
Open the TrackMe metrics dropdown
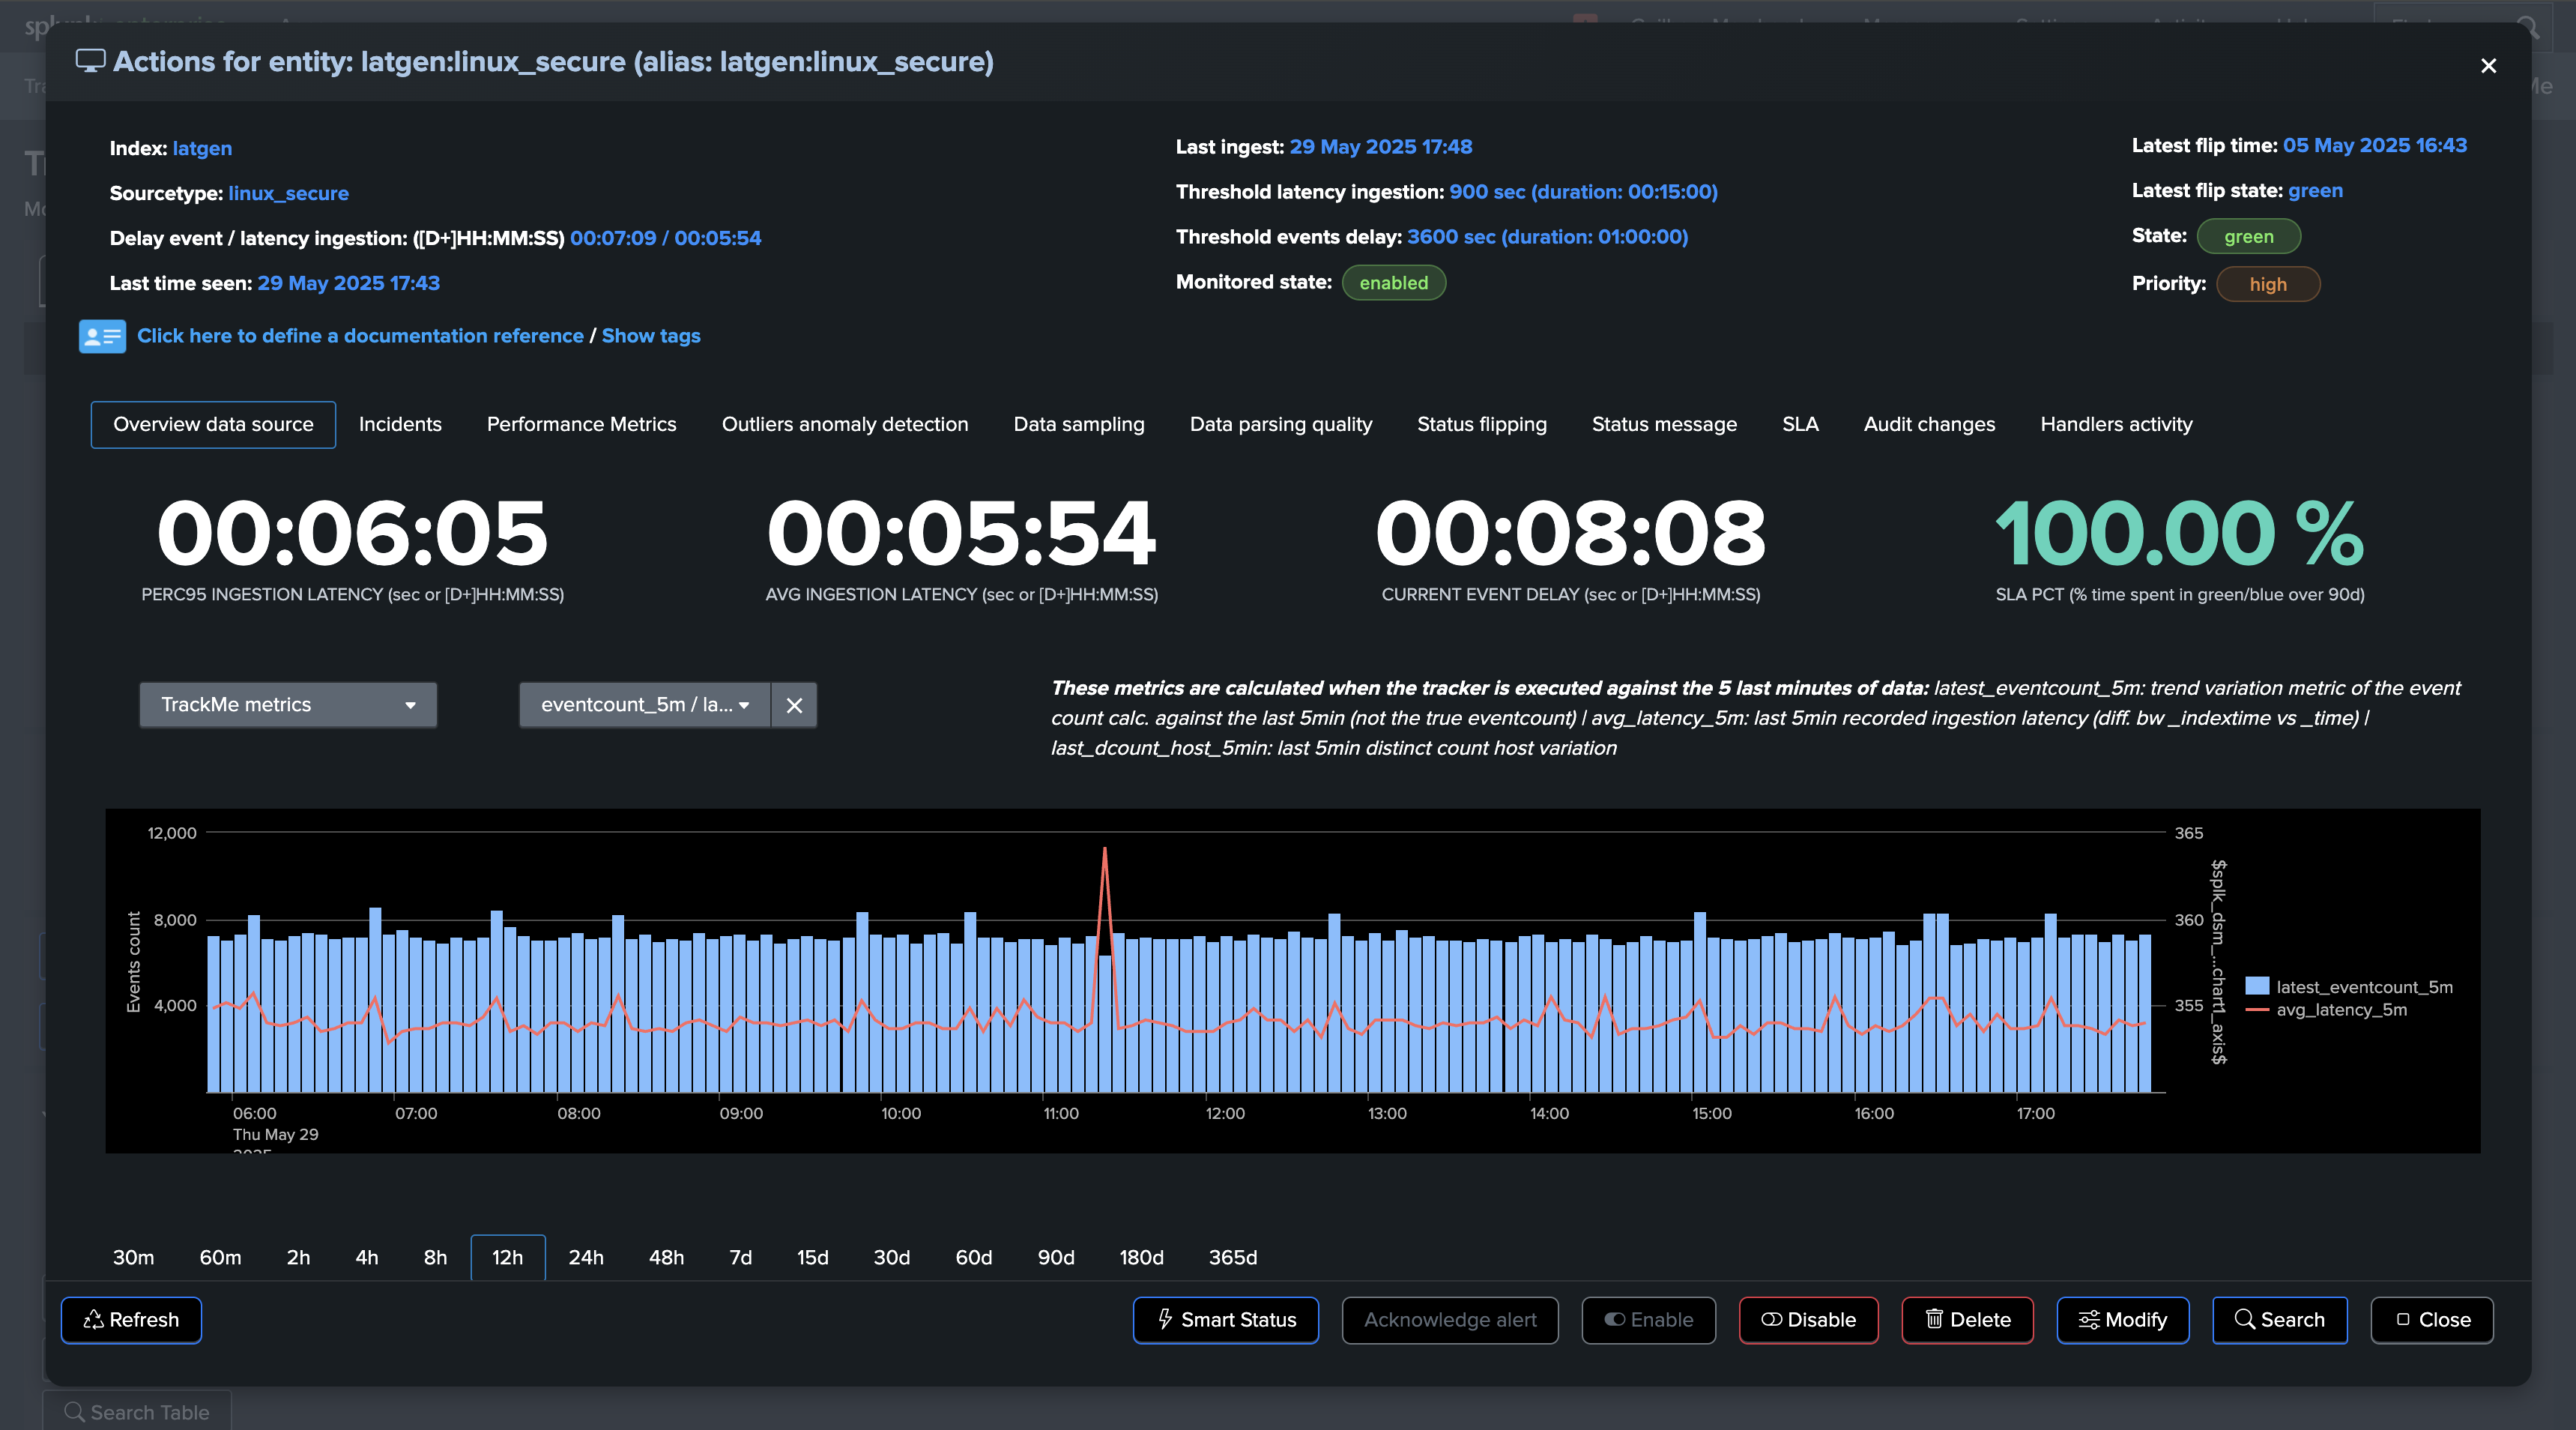[288, 705]
